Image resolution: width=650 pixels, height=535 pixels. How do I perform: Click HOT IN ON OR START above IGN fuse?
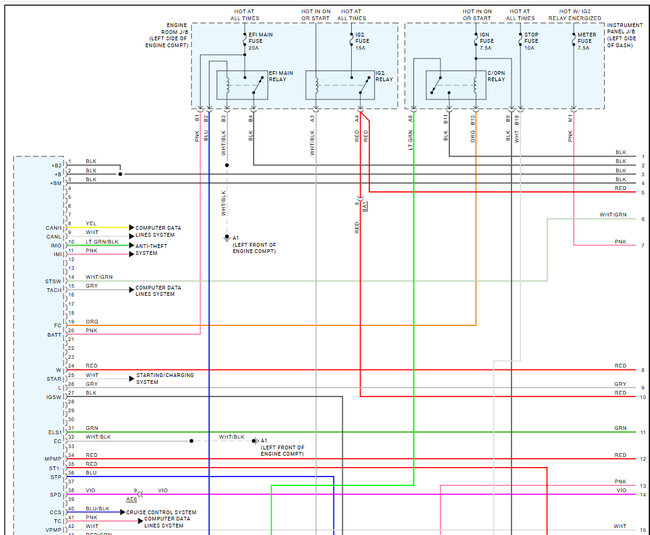477,15
